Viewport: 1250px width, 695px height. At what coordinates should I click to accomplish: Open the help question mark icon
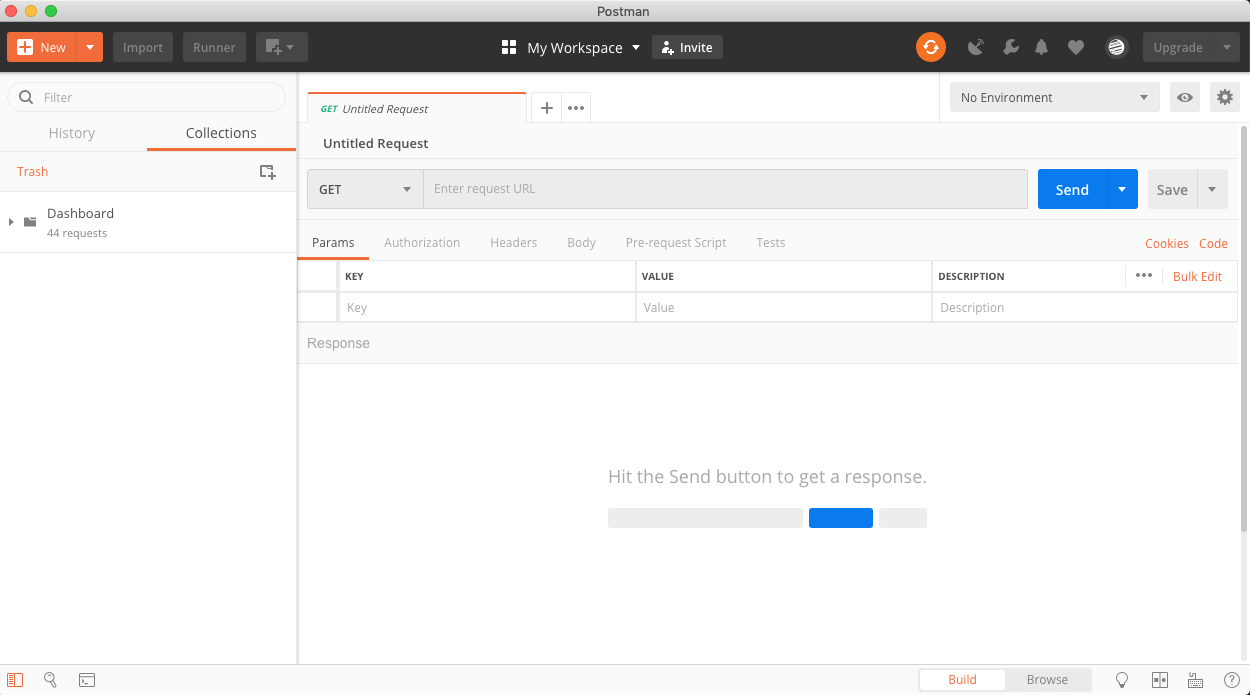pyautogui.click(x=1231, y=680)
